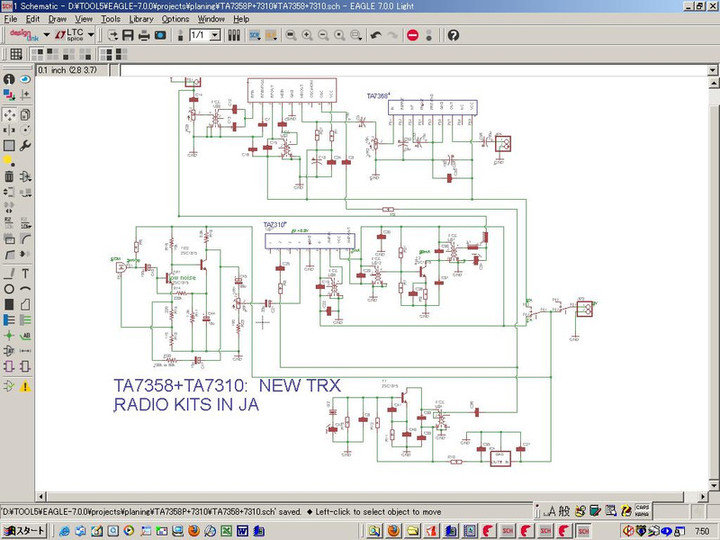
Task: Select the Text tool
Action: coord(25,273)
